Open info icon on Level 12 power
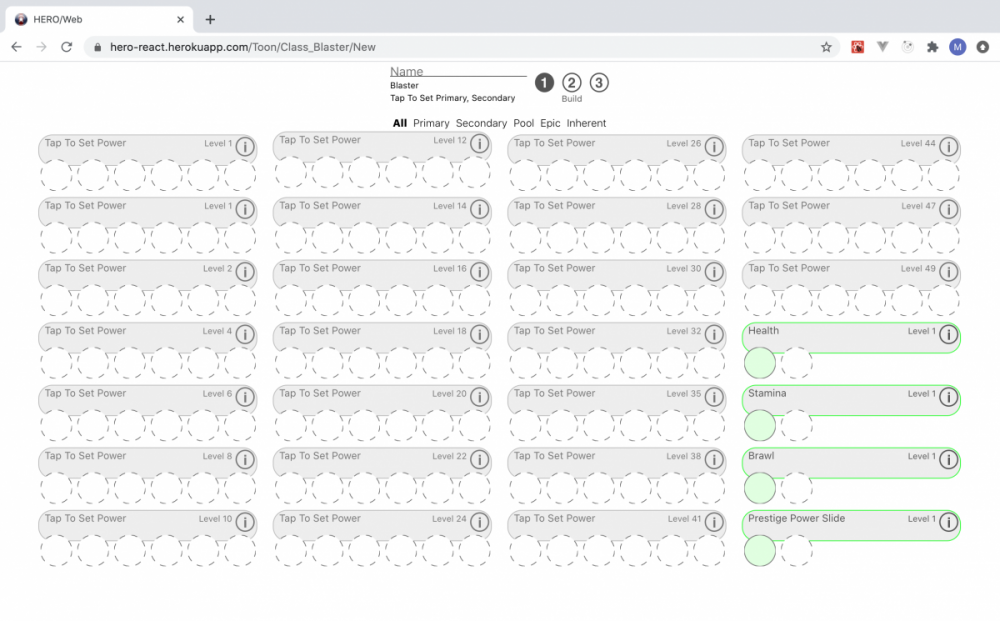The height and width of the screenshot is (621, 1000). 479,145
